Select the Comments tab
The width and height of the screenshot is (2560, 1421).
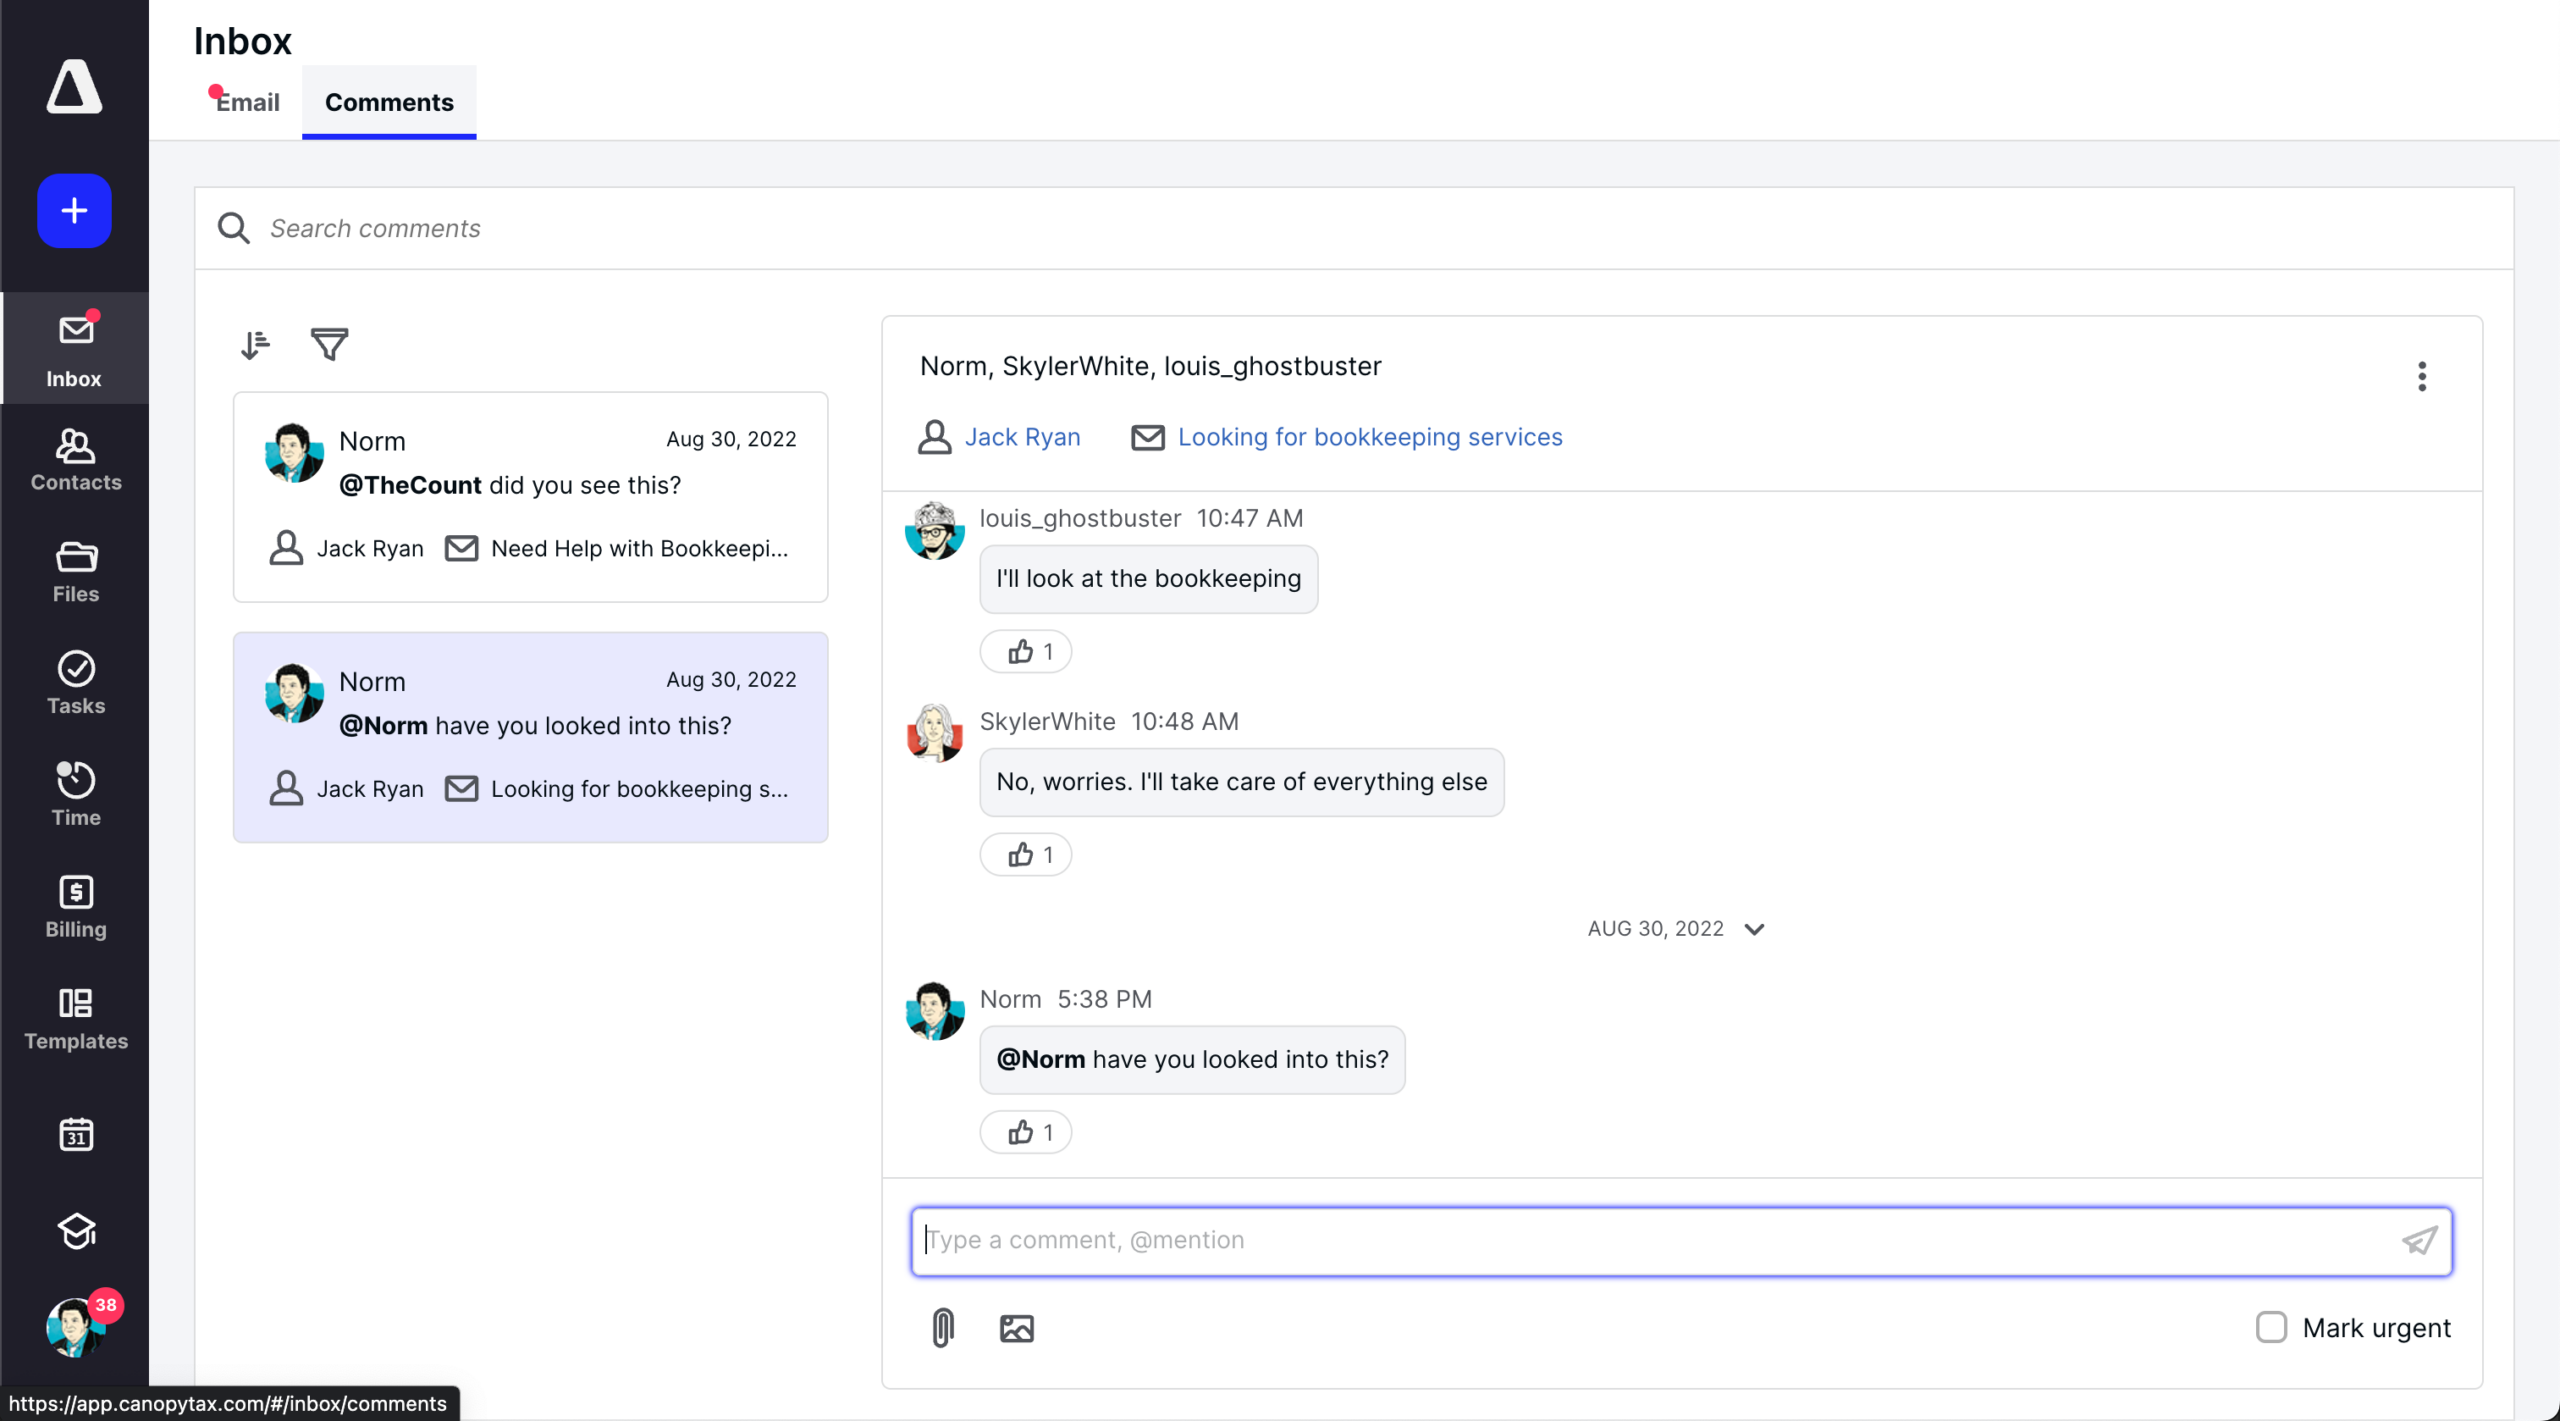[x=389, y=102]
